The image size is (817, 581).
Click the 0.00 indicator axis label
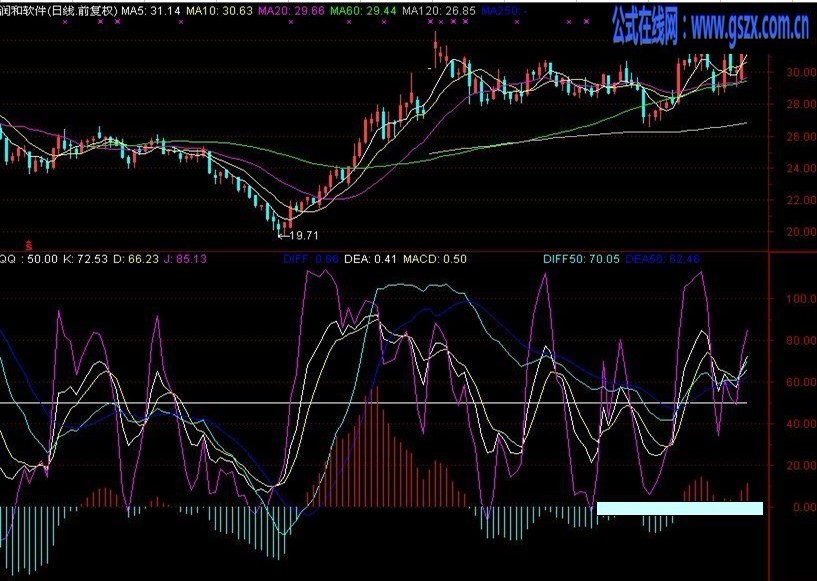(x=803, y=507)
